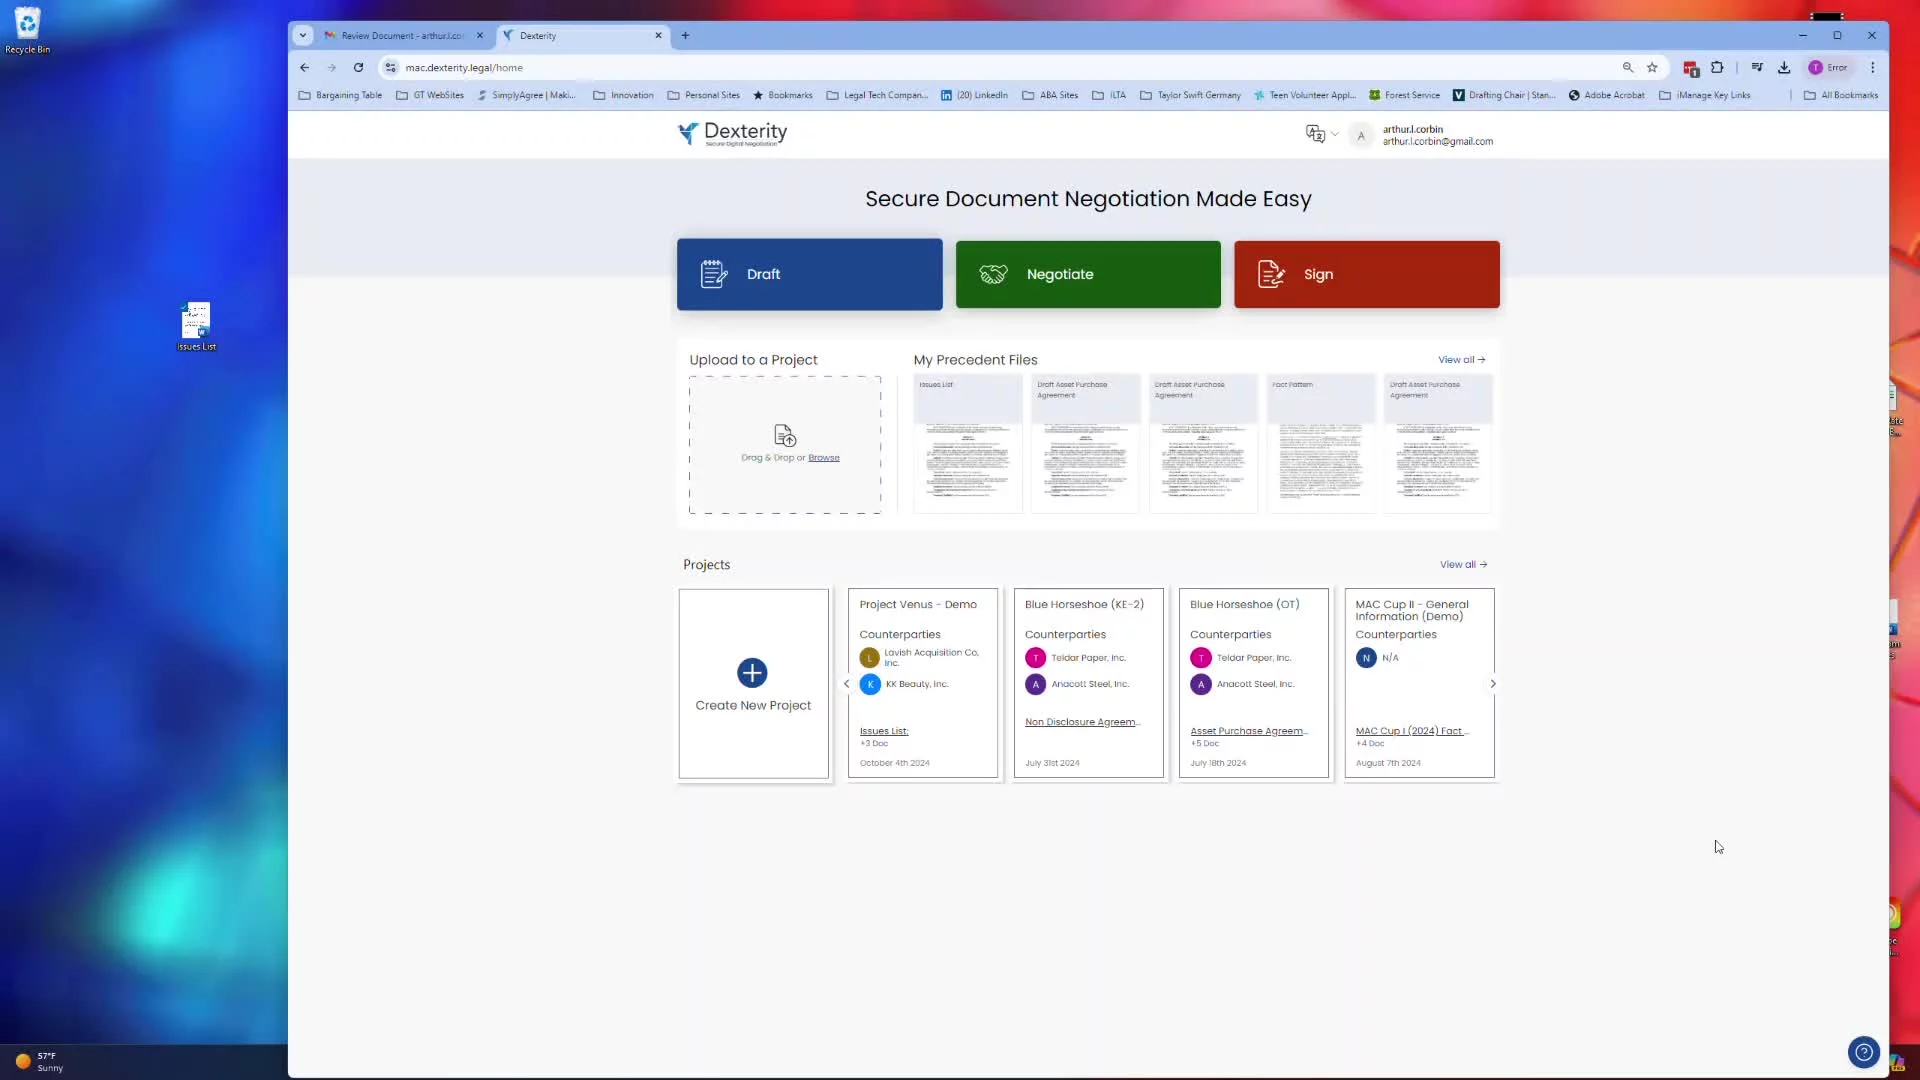Open the Forest Service bookmark
The height and width of the screenshot is (1080, 1920).
1404,96
